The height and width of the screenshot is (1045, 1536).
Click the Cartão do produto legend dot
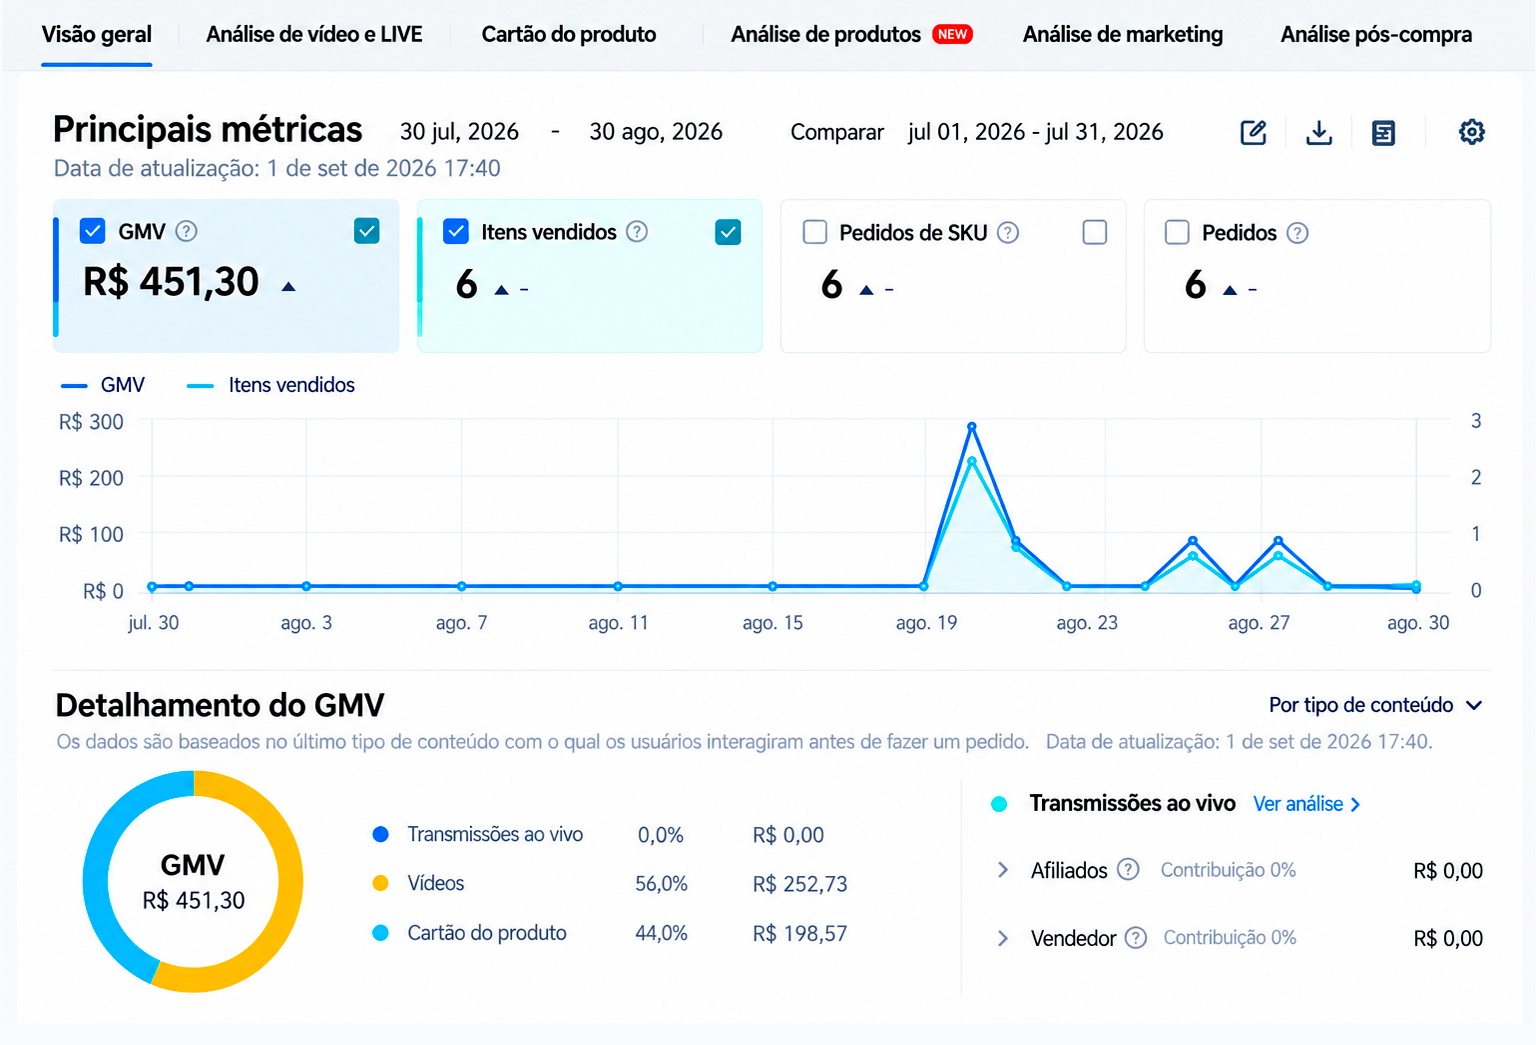(x=380, y=933)
